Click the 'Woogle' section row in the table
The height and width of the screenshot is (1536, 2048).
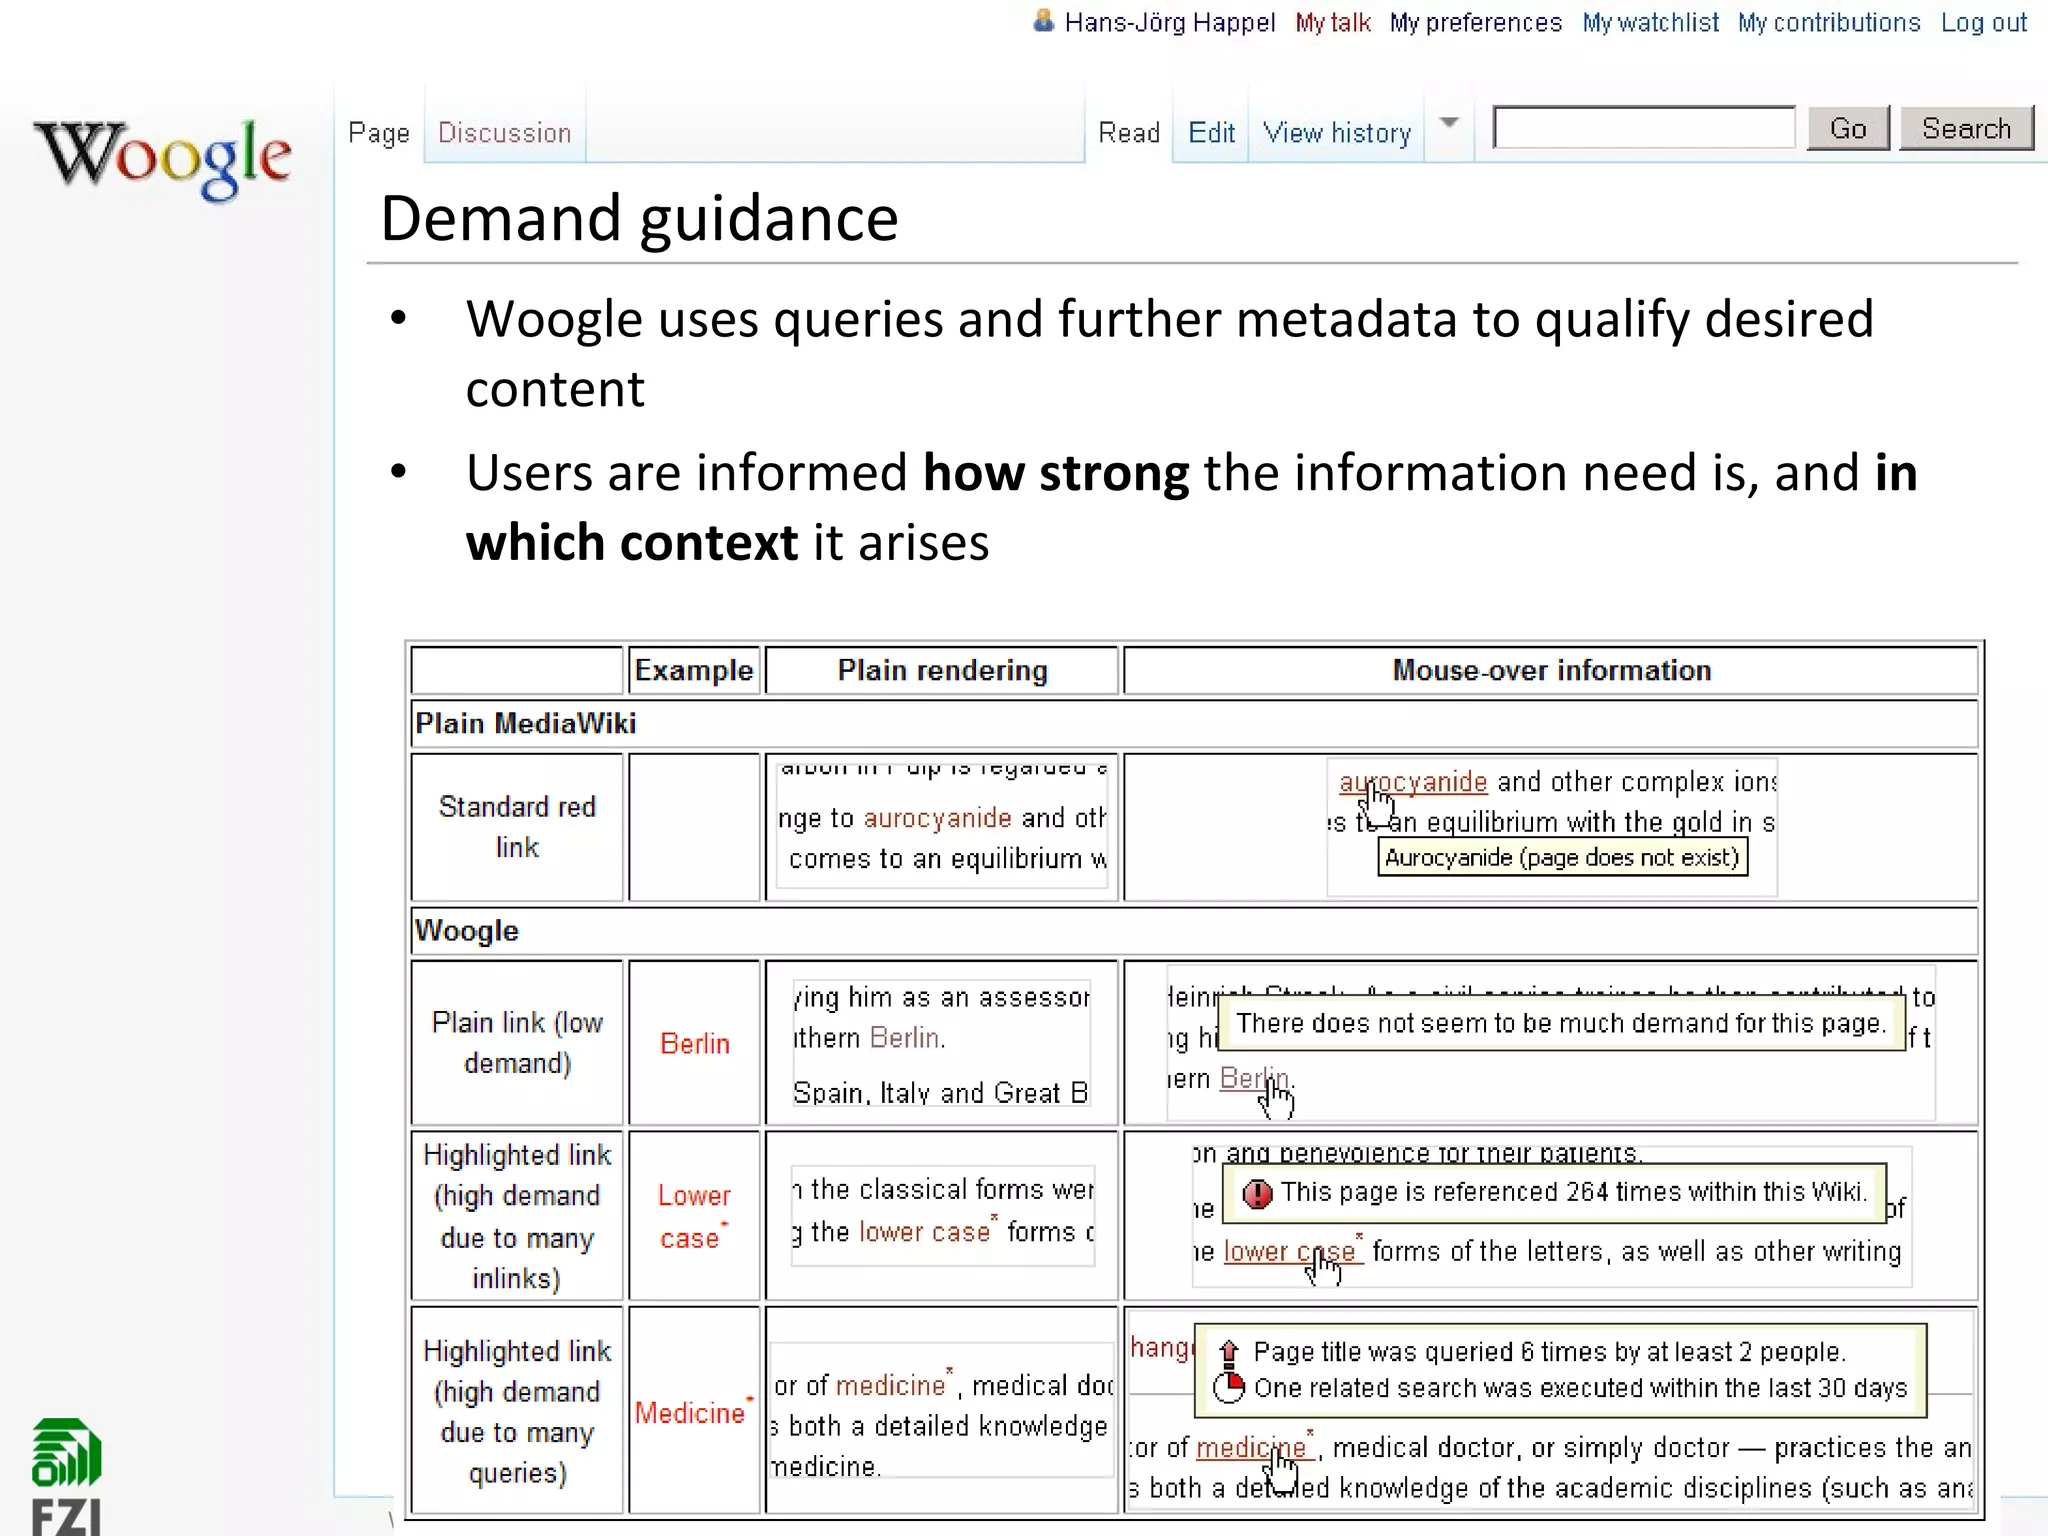(x=1194, y=931)
